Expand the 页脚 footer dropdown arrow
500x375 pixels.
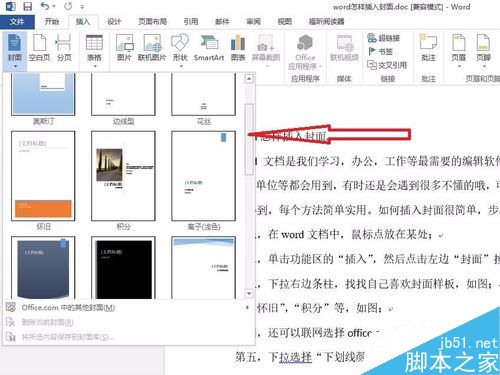(x=484, y=66)
